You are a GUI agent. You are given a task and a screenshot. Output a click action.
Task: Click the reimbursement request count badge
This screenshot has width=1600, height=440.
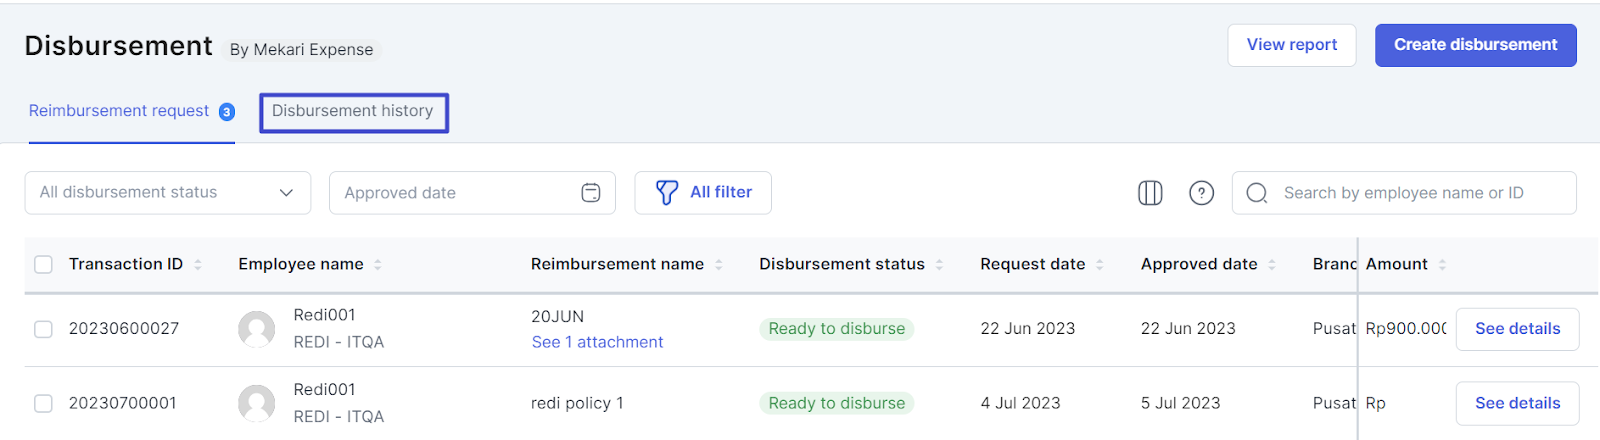(227, 112)
